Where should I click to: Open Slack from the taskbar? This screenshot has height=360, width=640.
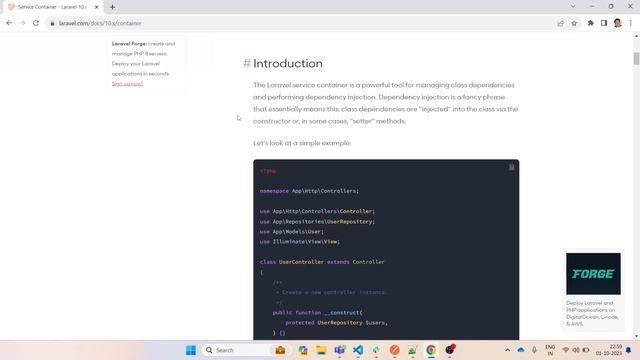376,350
